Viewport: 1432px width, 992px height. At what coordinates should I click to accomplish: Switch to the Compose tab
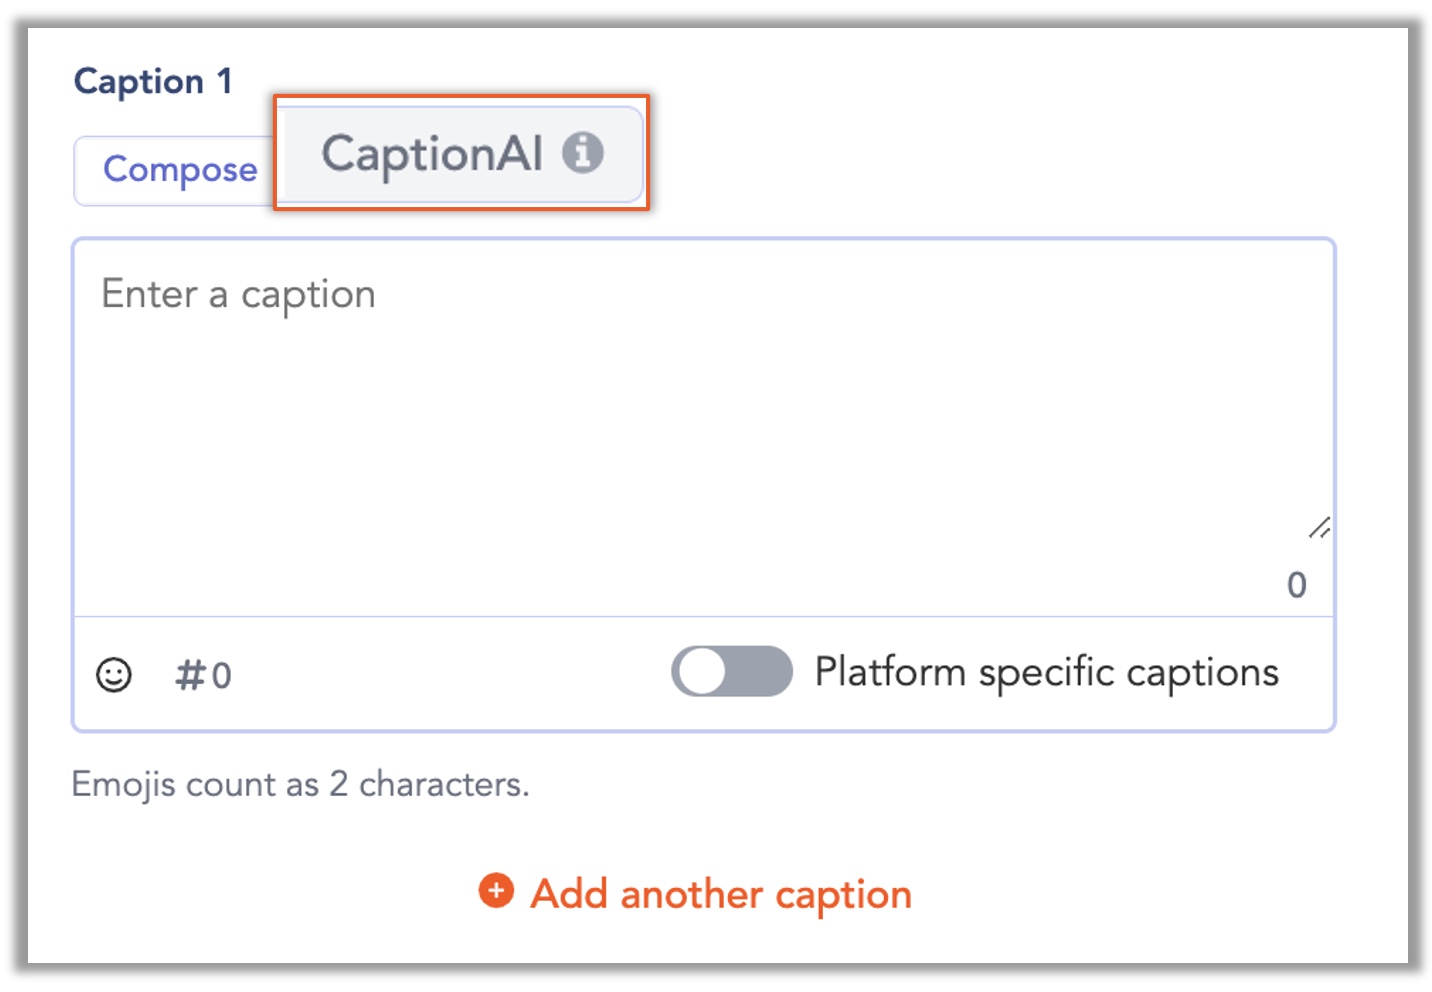179,170
